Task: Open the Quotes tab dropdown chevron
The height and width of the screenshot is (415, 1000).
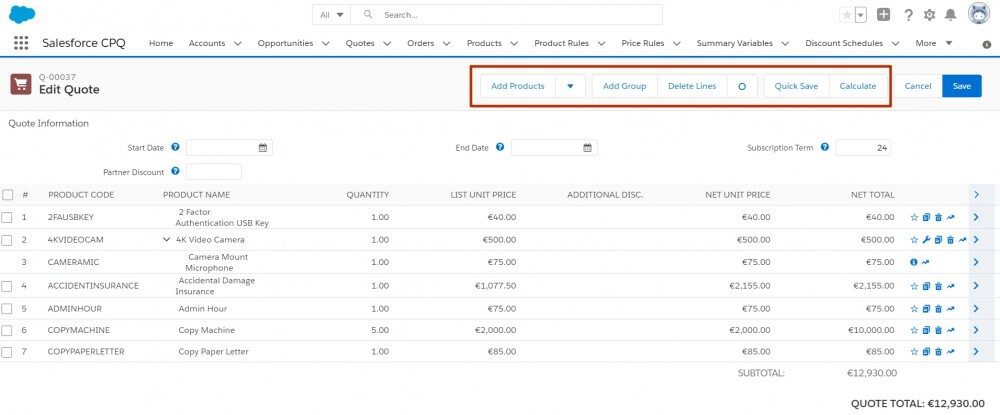Action: tap(386, 43)
